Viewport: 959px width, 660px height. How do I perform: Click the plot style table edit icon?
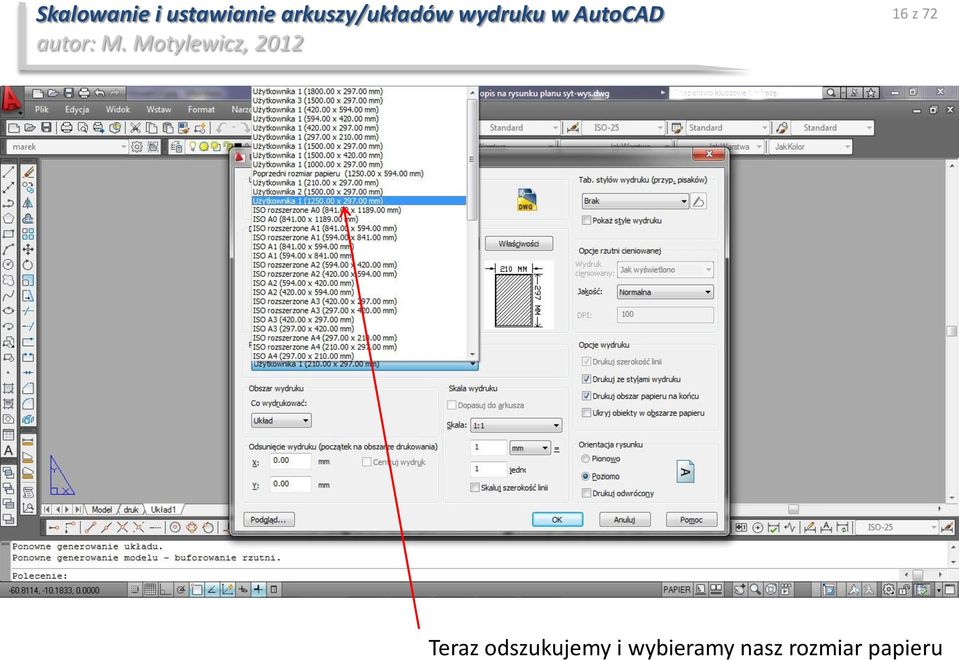(699, 201)
